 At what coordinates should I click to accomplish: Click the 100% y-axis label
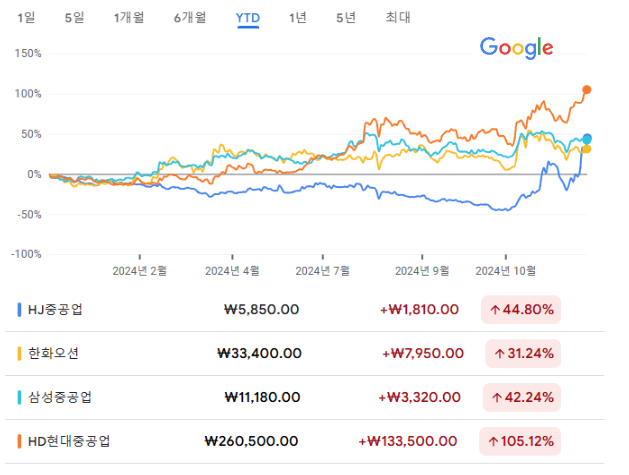[28, 94]
